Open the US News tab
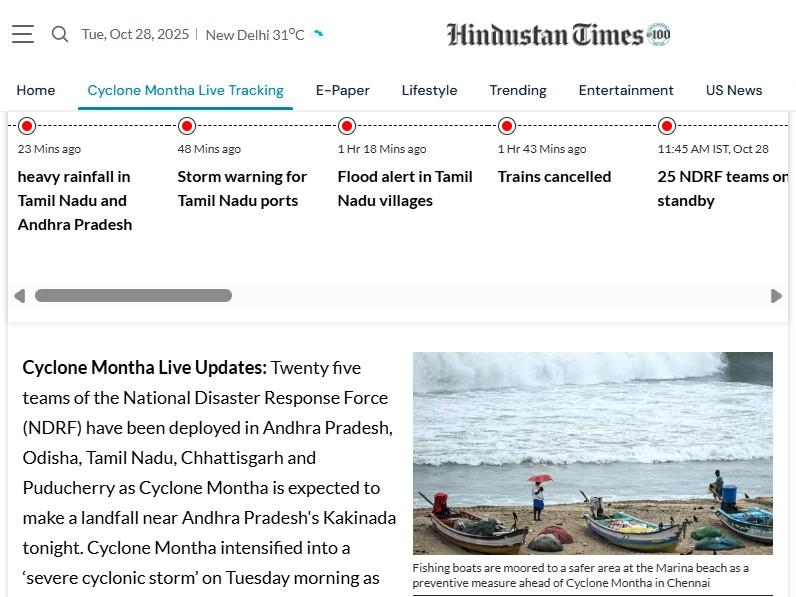Screen dimensions: 796x597 pyautogui.click(x=734, y=90)
